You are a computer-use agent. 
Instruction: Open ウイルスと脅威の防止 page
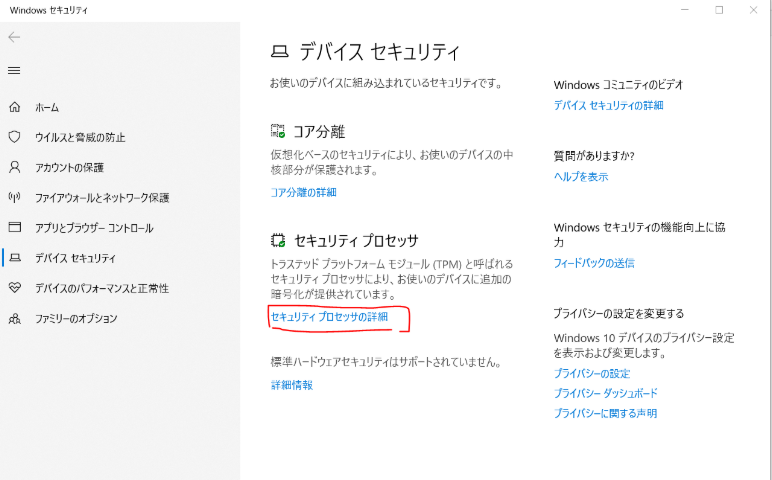click(80, 137)
